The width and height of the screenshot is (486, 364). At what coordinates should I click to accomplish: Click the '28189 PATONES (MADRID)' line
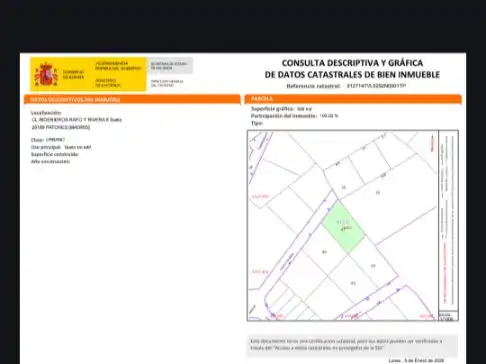61,127
